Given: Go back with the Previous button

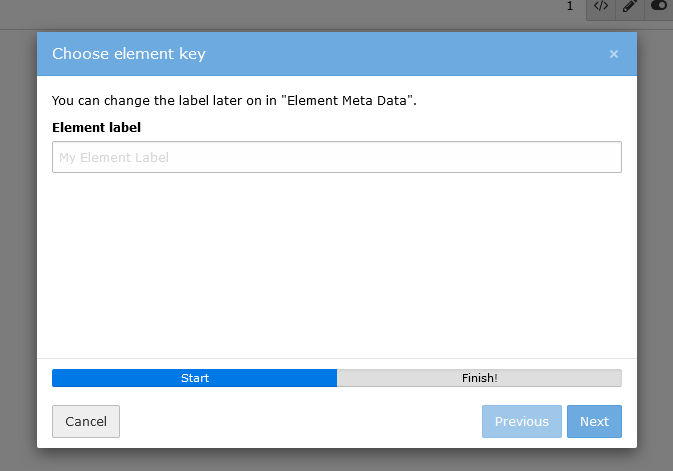Looking at the screenshot, I should pyautogui.click(x=521, y=421).
